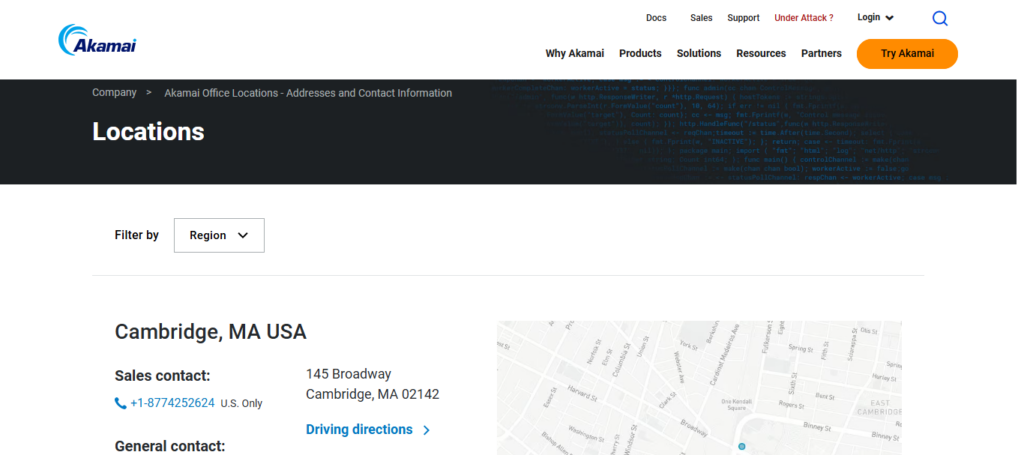
Task: Open the Region filter dropdown
Action: pyautogui.click(x=219, y=235)
